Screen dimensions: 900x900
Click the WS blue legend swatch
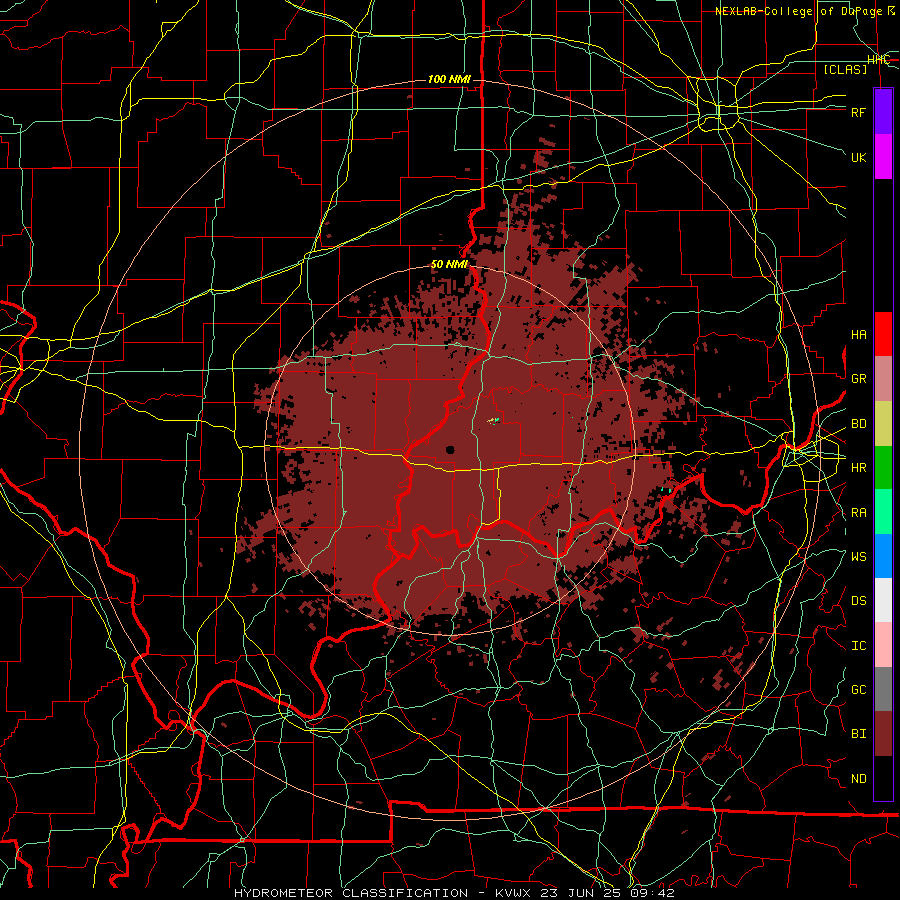pos(883,556)
